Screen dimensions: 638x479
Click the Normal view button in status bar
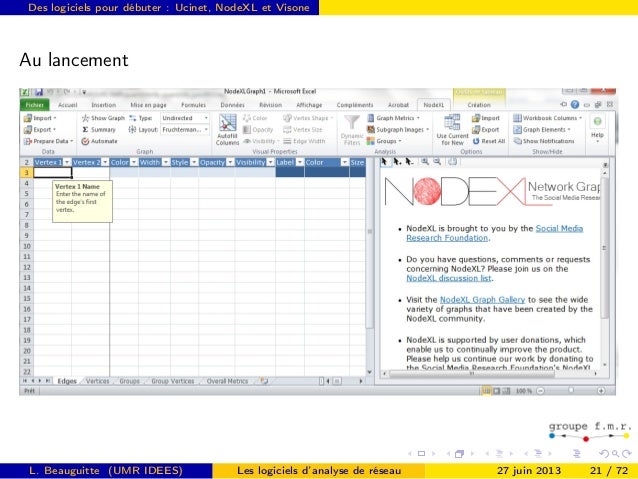[486, 391]
